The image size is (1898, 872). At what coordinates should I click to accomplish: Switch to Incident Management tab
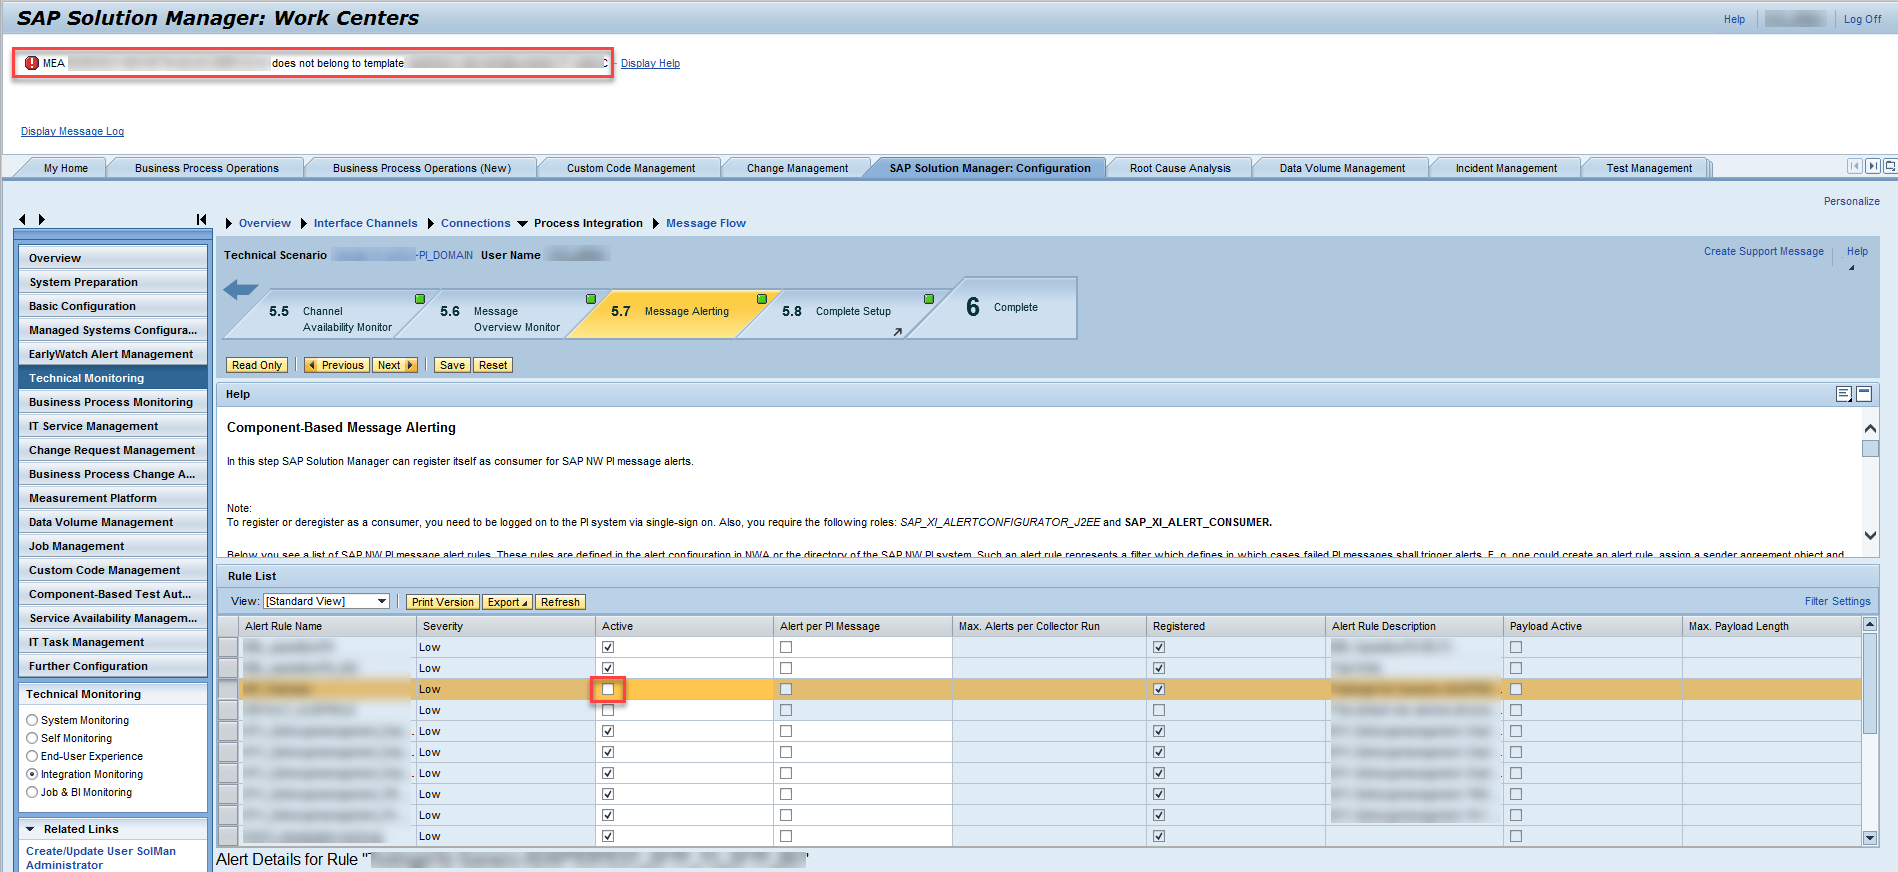click(x=1506, y=168)
